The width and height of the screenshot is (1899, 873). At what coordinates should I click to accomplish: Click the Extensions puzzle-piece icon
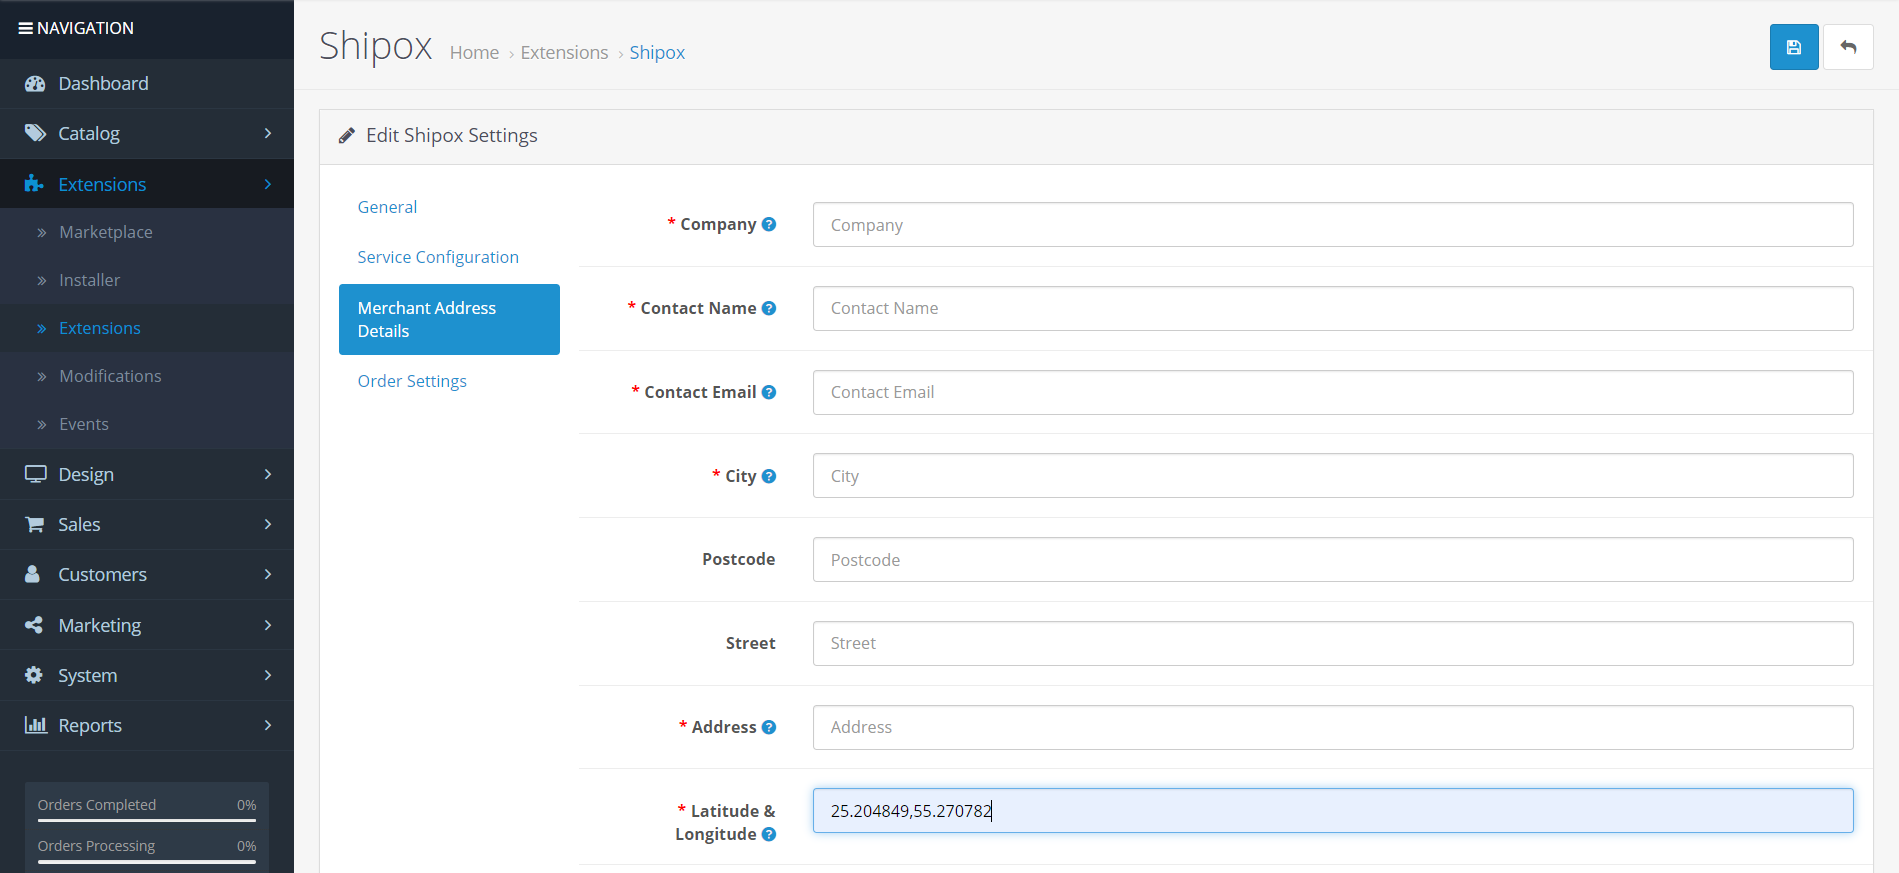tap(34, 184)
